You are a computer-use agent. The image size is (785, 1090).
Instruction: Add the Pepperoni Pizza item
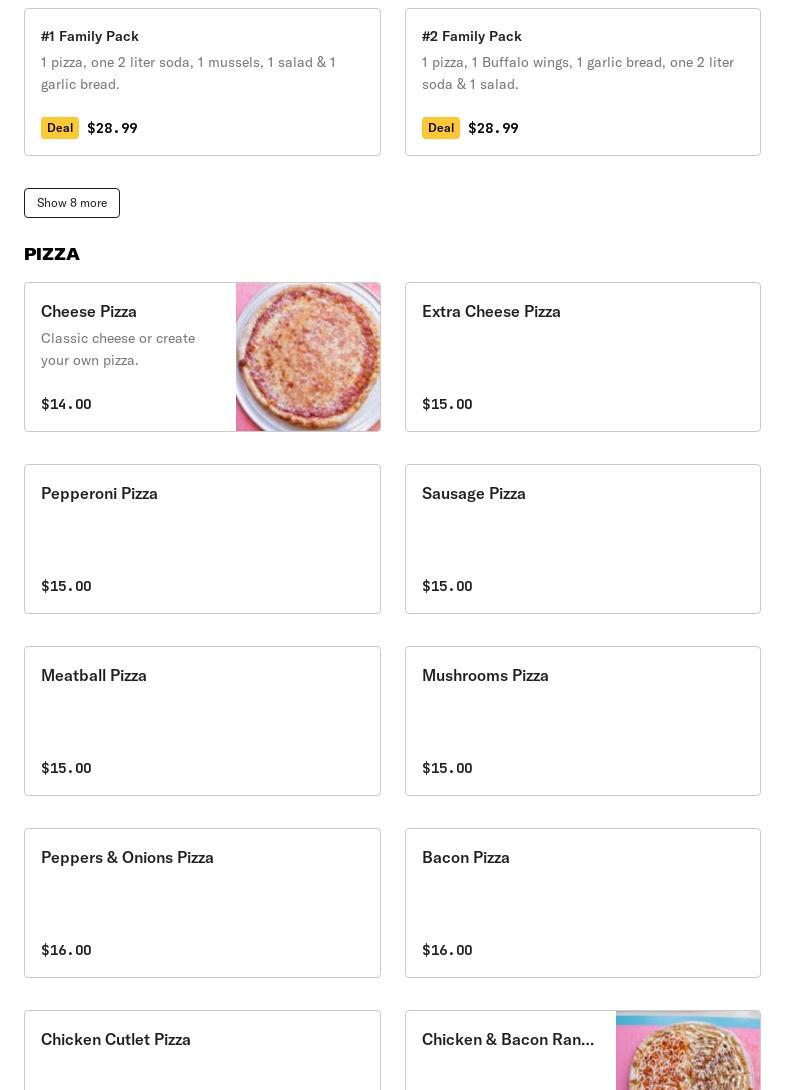(202, 539)
